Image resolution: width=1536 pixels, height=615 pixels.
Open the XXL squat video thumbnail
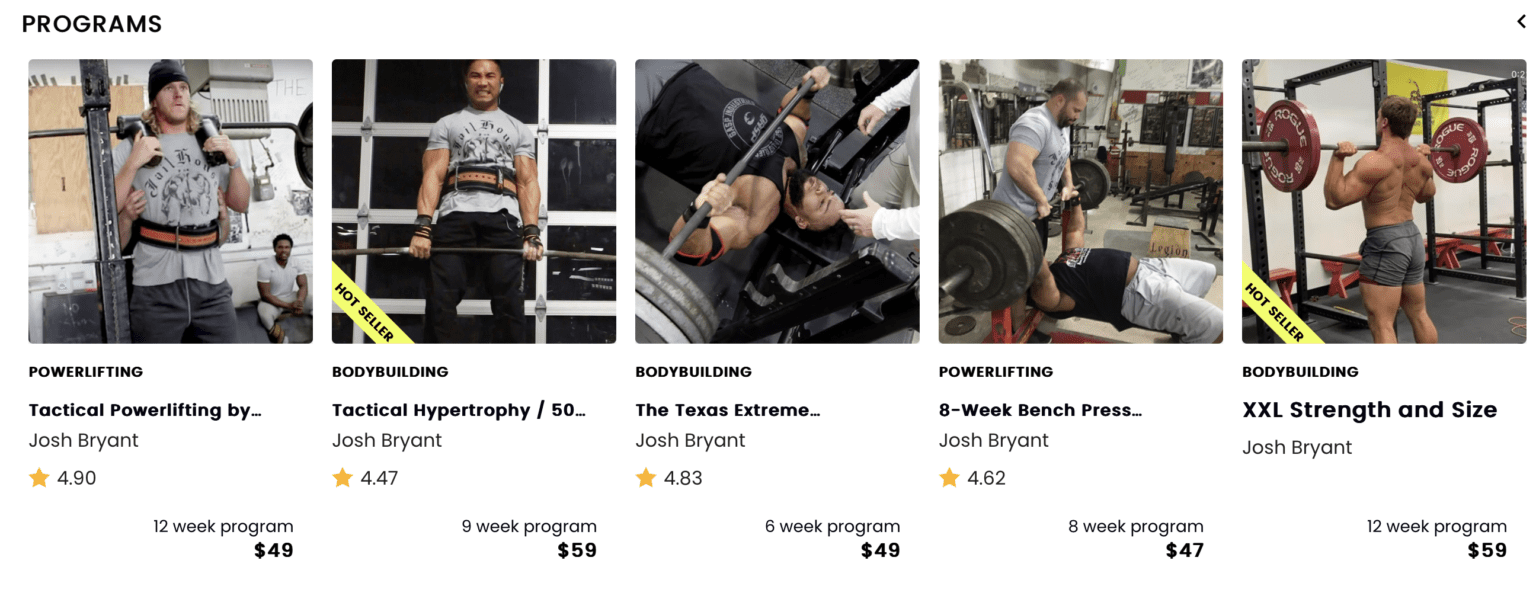pos(1384,200)
